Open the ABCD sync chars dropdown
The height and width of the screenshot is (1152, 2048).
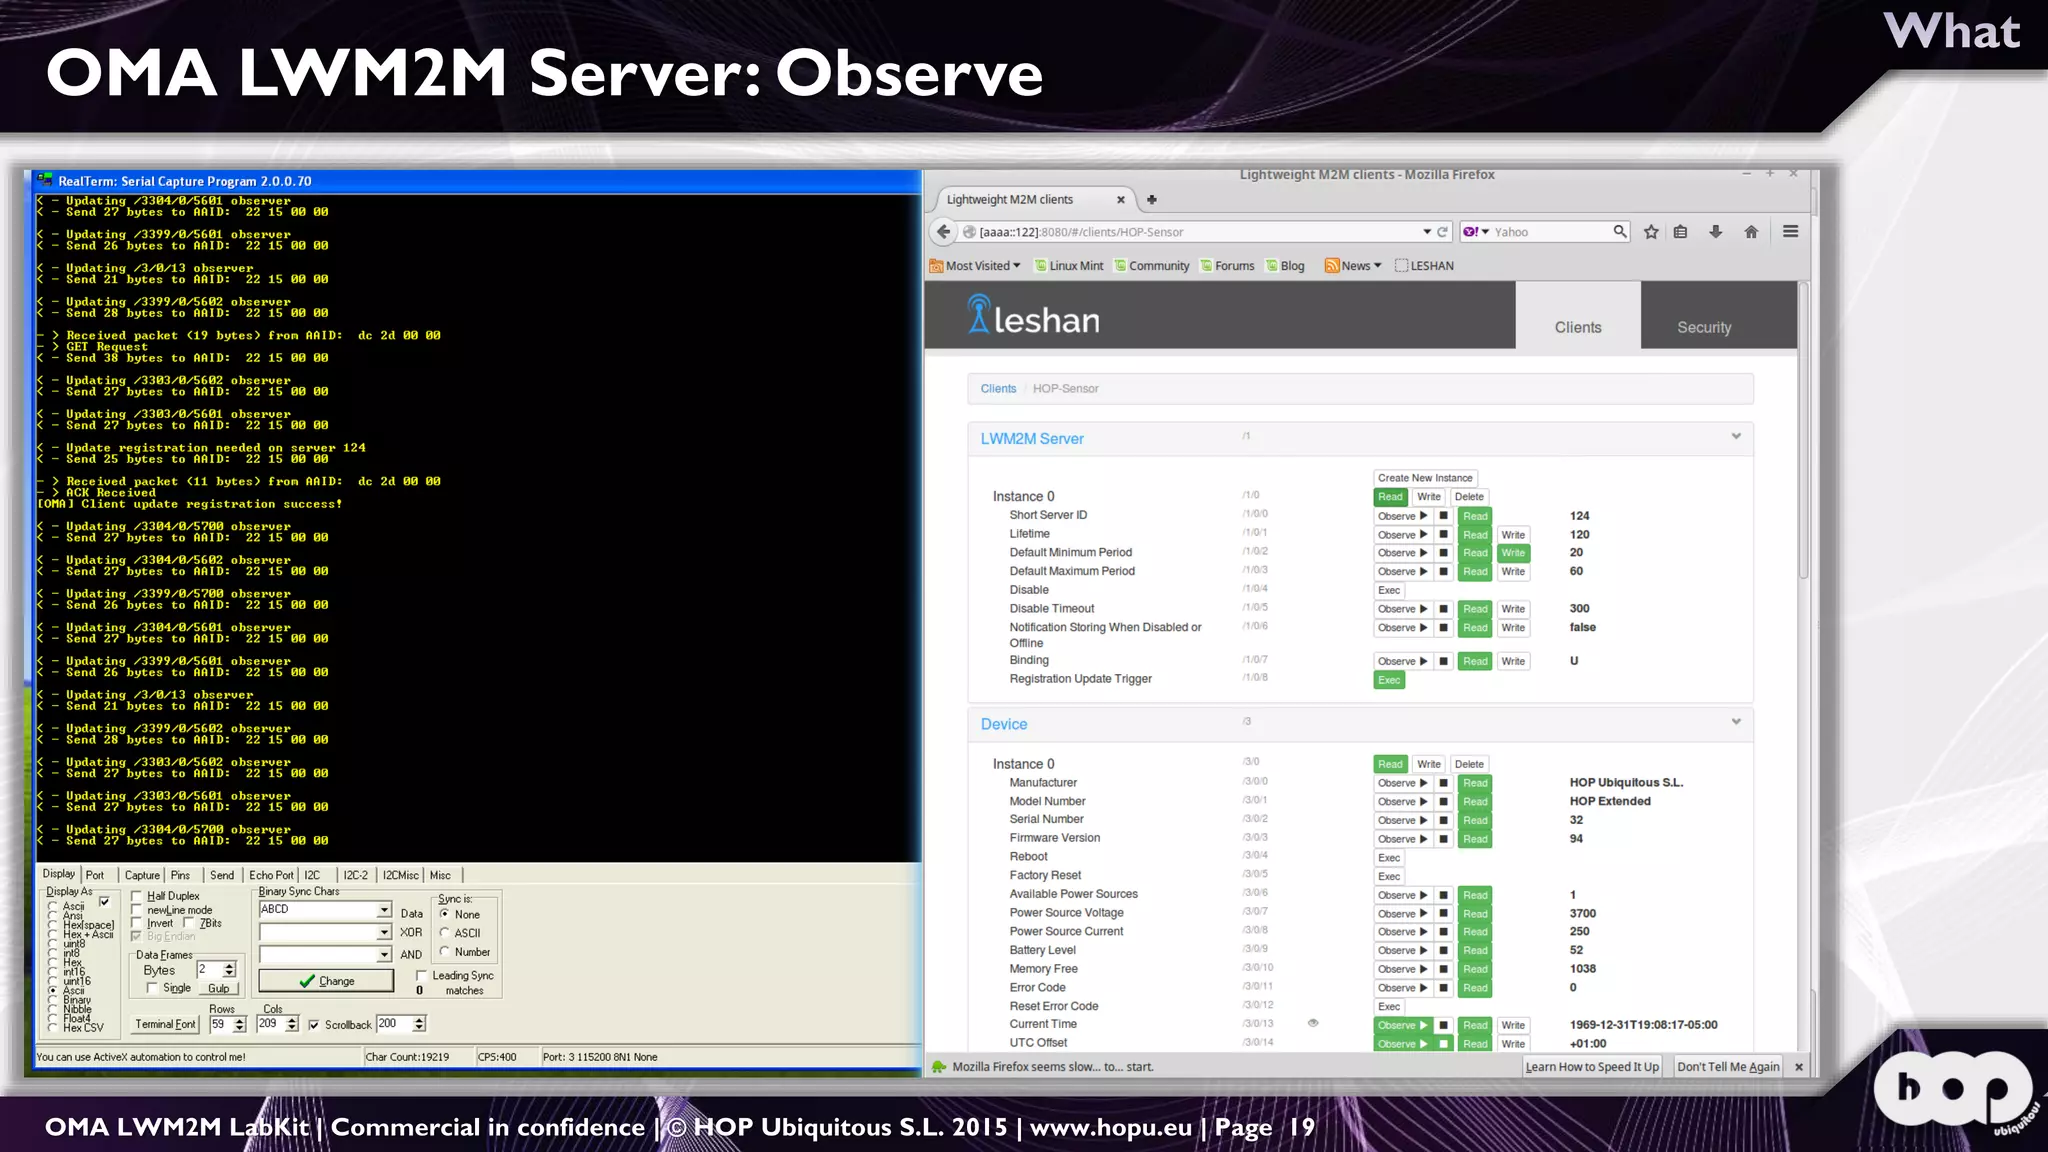coord(384,910)
